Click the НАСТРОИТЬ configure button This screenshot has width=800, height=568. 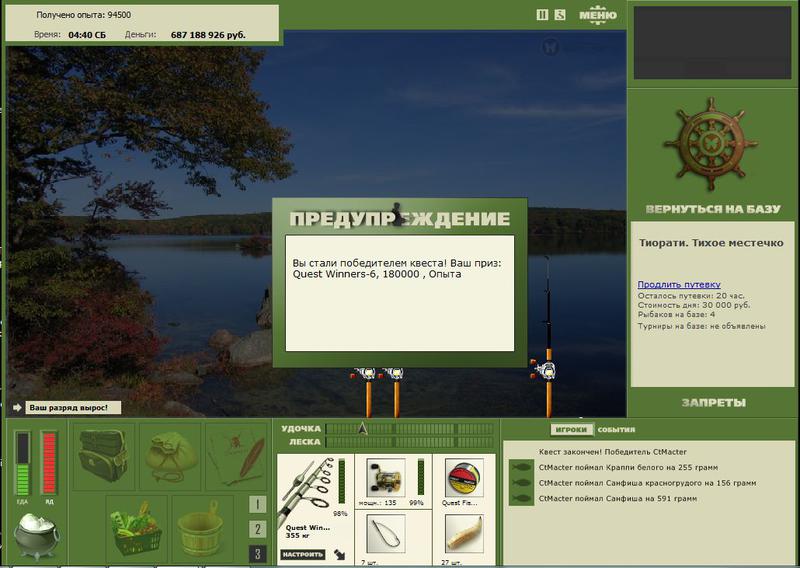point(303,554)
